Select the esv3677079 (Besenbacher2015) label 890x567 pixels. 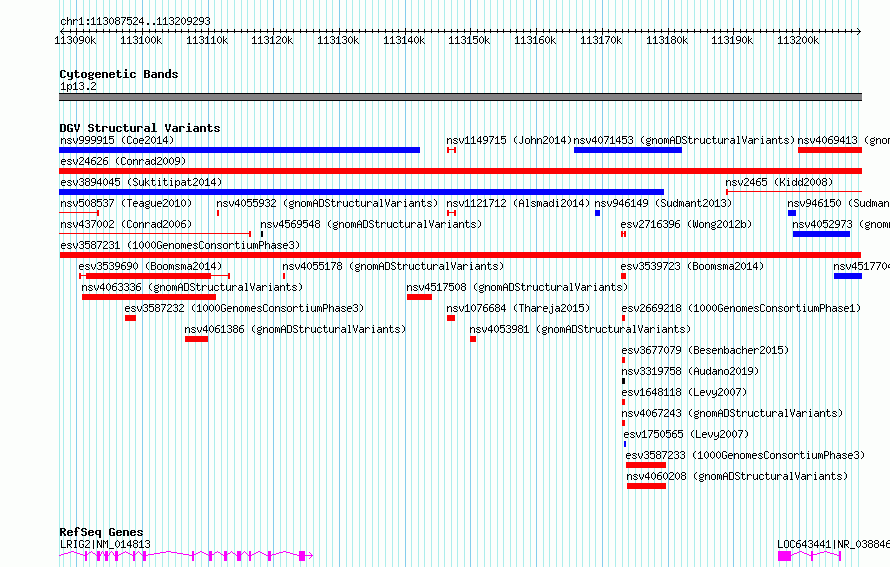[x=706, y=350]
